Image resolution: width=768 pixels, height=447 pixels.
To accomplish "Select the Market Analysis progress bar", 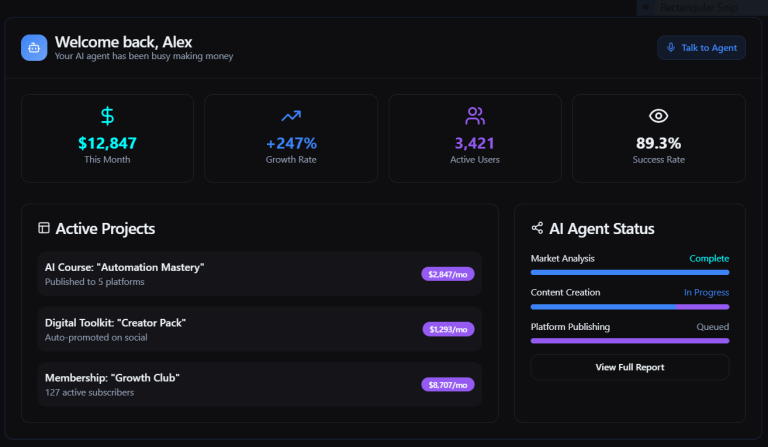I will click(x=630, y=272).
